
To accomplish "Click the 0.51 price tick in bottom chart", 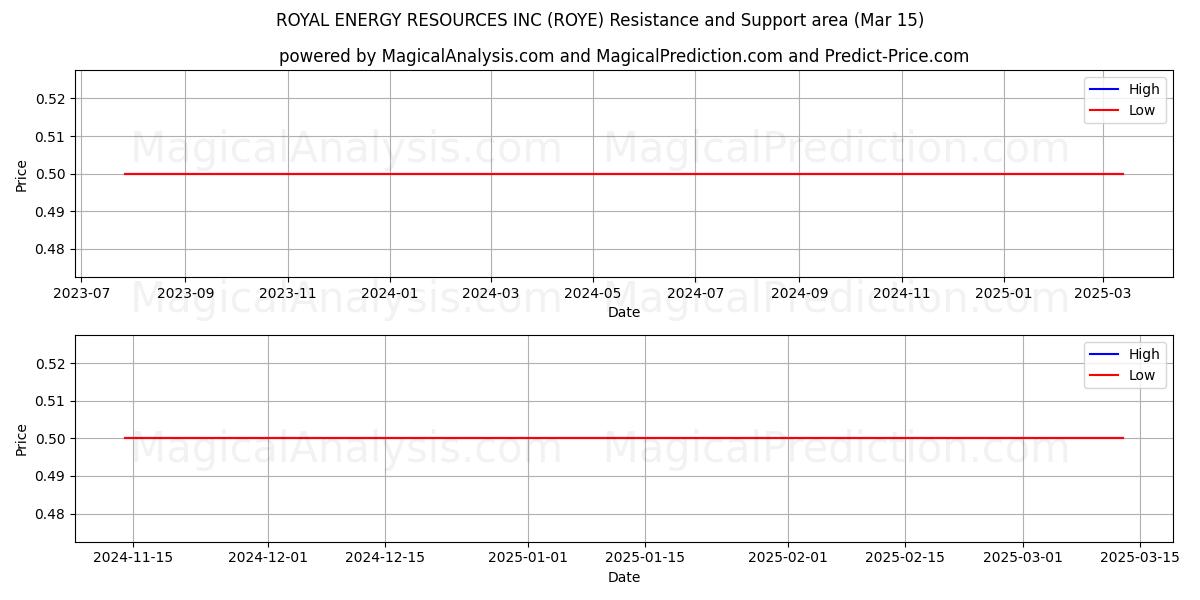I will tap(51, 401).
